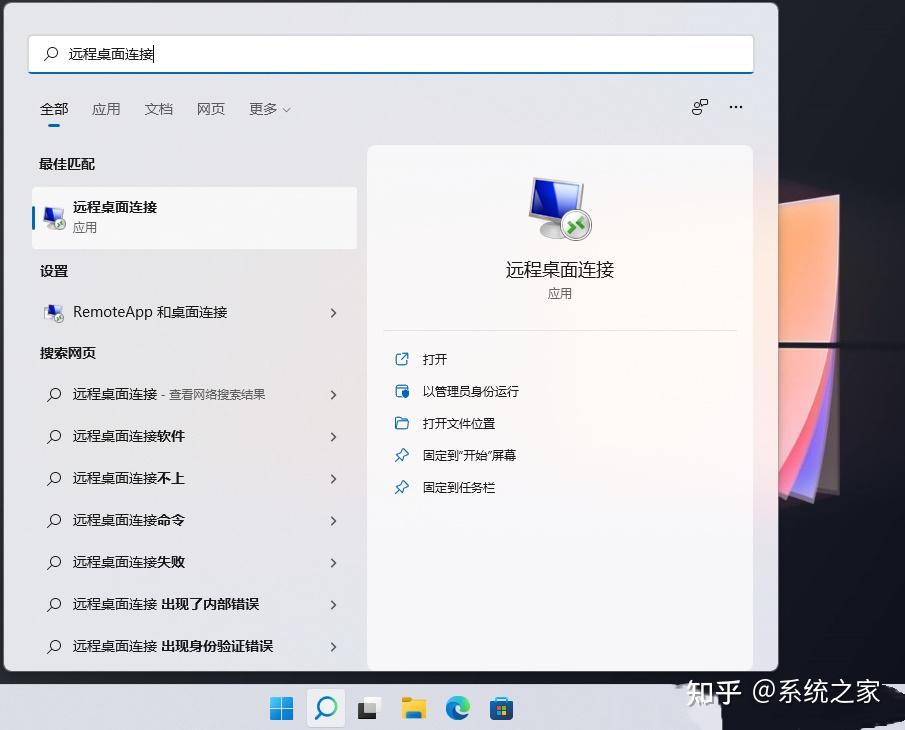
Task: Select the 全部 tab
Action: [54, 109]
